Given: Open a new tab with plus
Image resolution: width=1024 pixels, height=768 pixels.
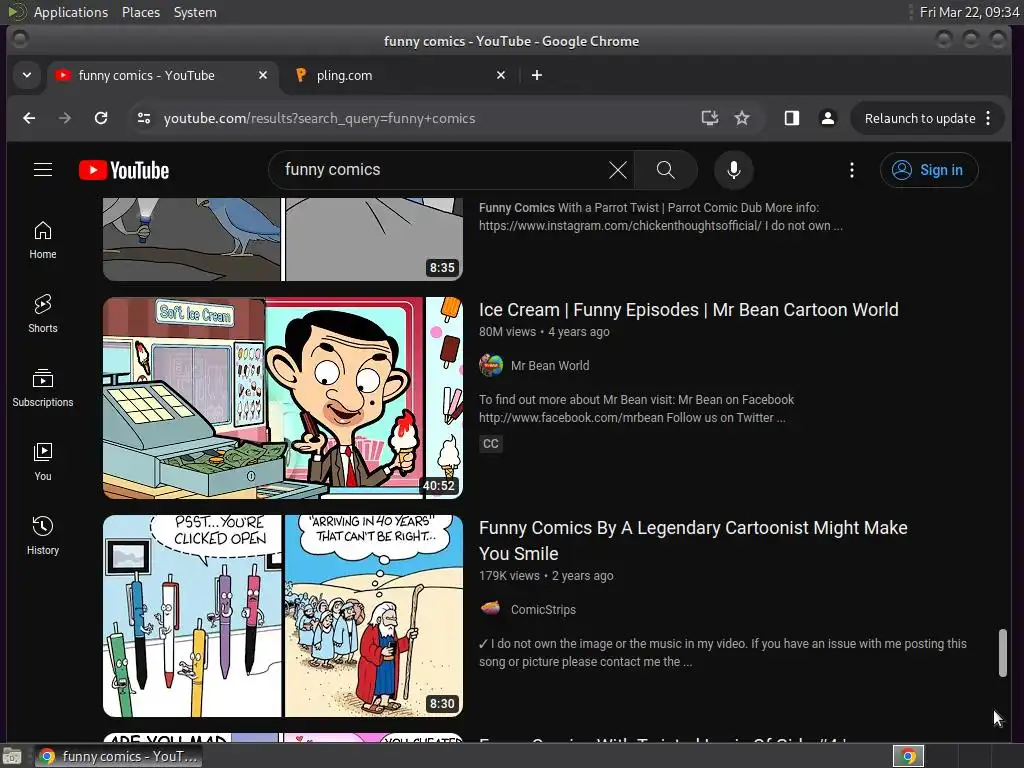Looking at the screenshot, I should tap(537, 75).
